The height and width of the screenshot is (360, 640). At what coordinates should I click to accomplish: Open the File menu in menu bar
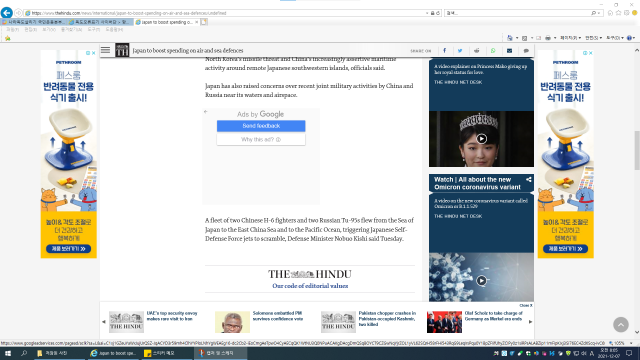pos(12,30)
